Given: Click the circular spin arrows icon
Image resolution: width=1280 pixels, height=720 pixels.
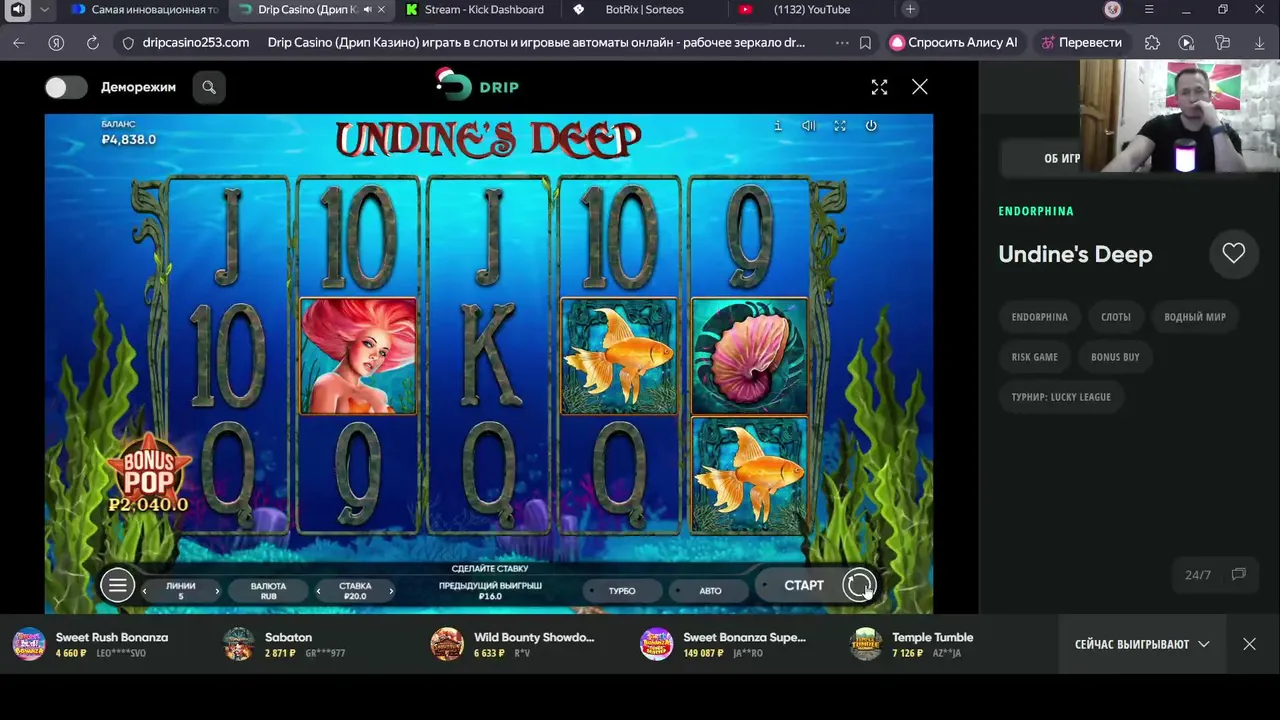Looking at the screenshot, I should pyautogui.click(x=859, y=586).
